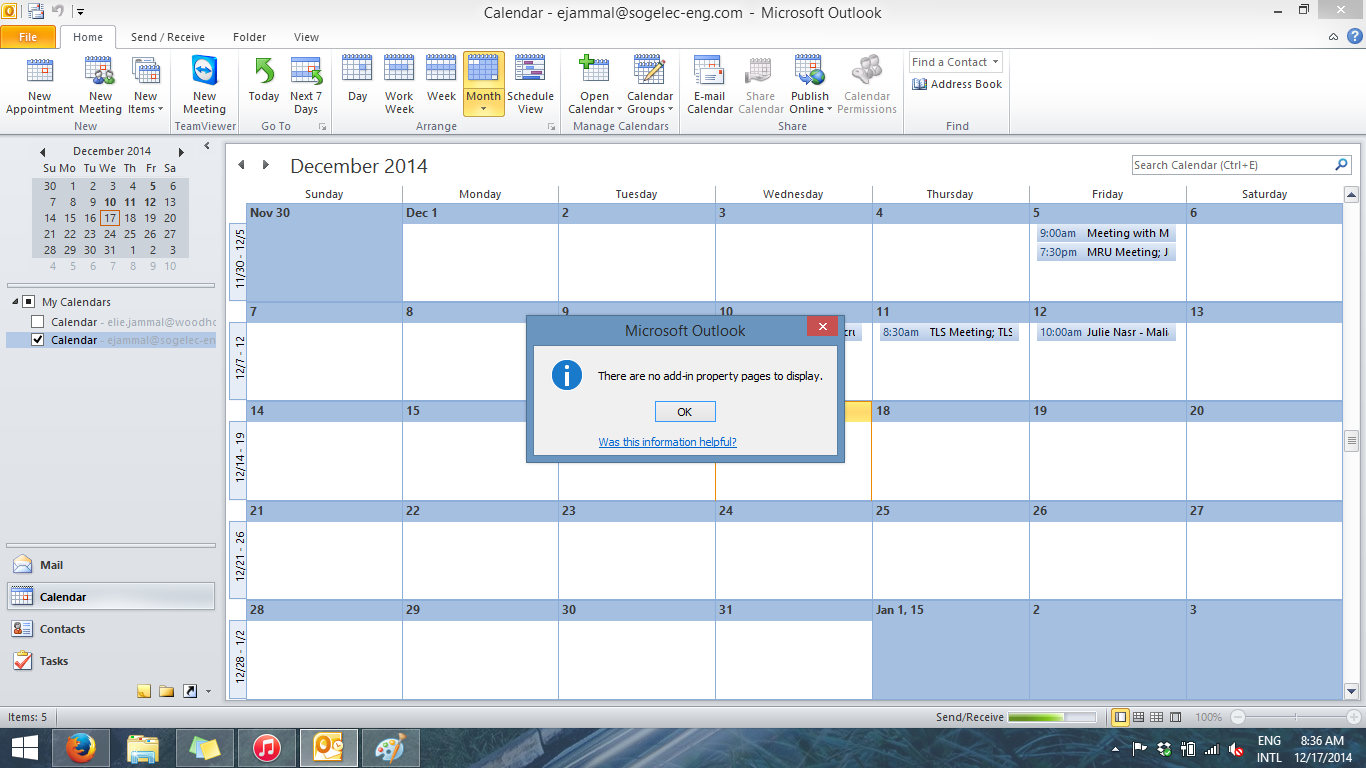This screenshot has height=768, width=1366.
Task: Show the Next 7 Days
Action: pos(306,86)
